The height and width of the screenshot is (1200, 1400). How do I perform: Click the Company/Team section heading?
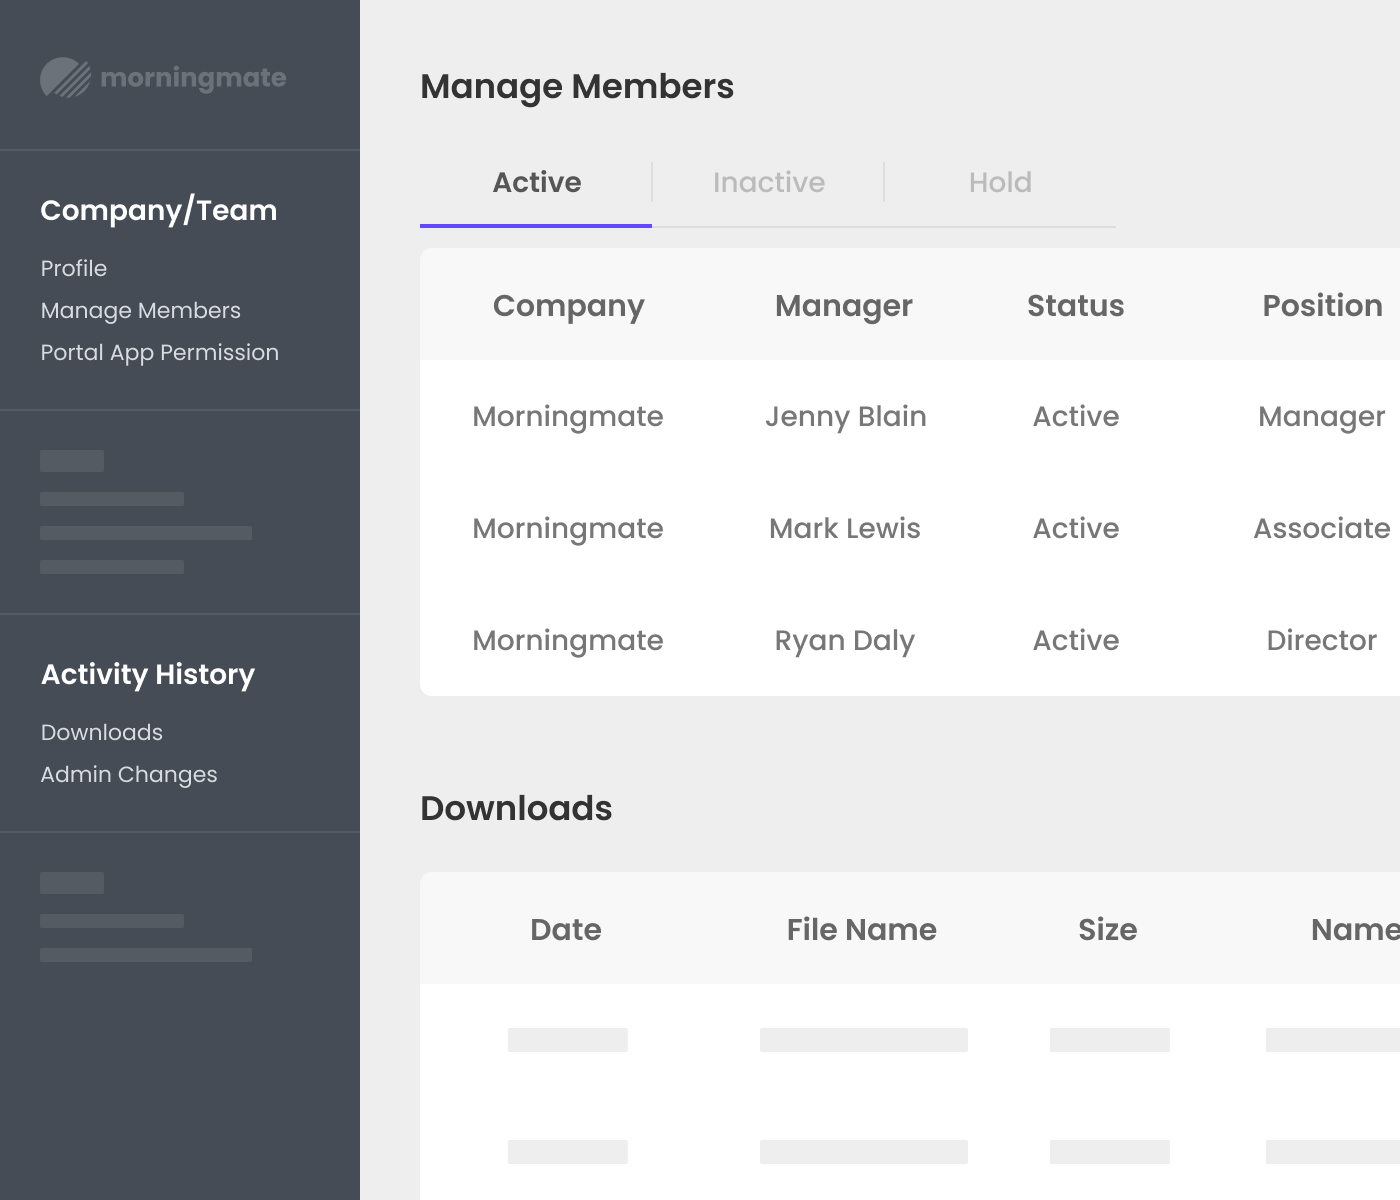(158, 210)
